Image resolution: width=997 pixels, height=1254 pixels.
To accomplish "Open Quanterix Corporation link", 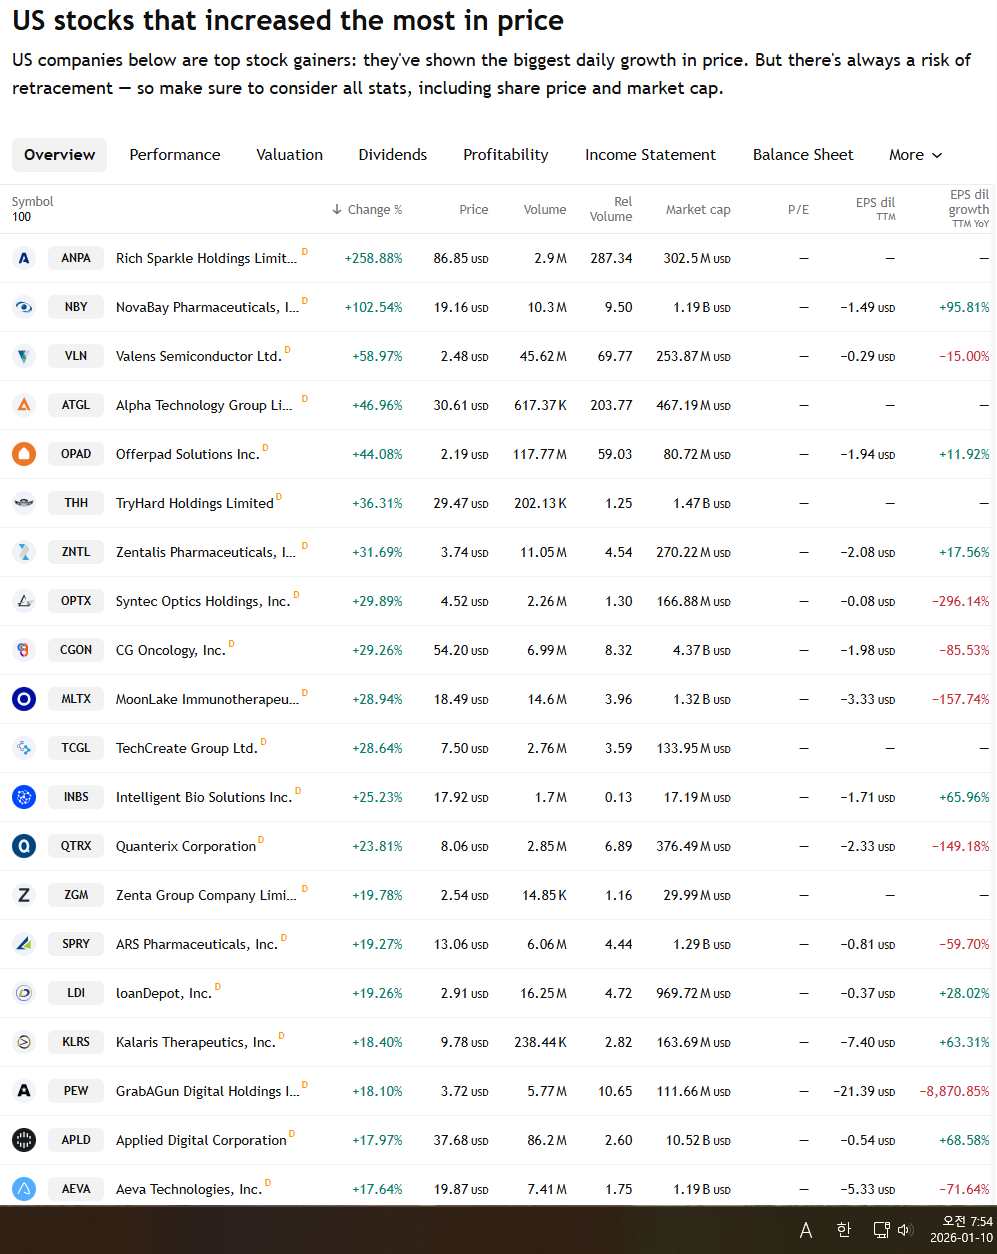I will (186, 846).
